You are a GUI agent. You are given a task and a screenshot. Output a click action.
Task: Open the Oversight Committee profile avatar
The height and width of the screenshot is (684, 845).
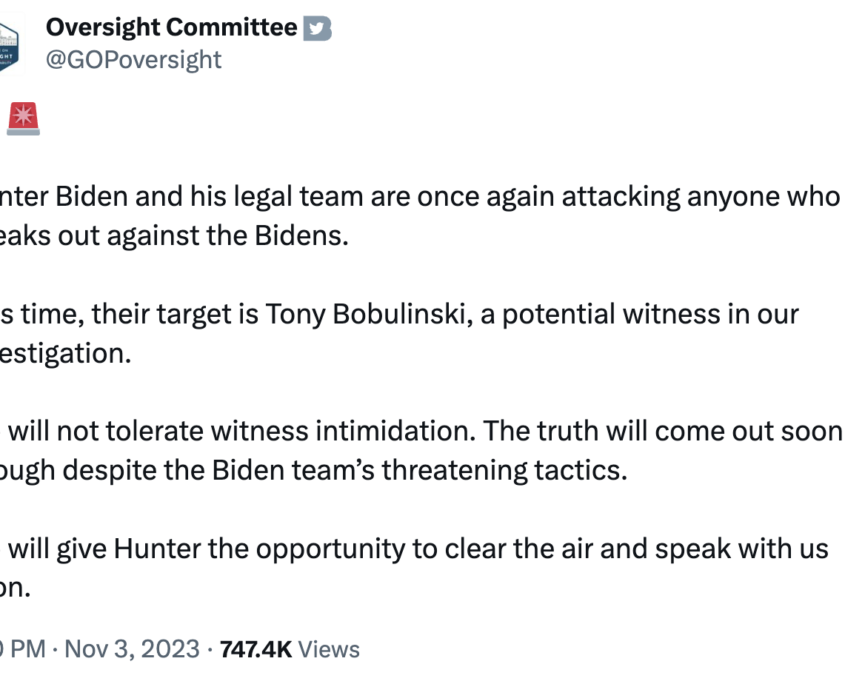point(9,46)
